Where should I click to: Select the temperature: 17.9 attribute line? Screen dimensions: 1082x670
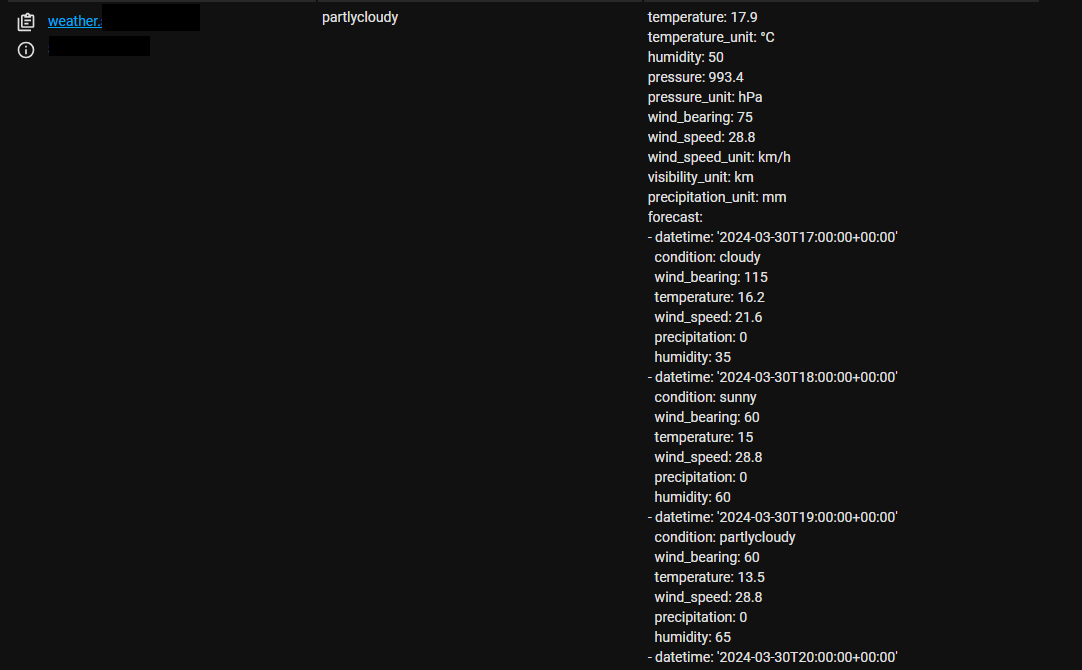point(702,17)
